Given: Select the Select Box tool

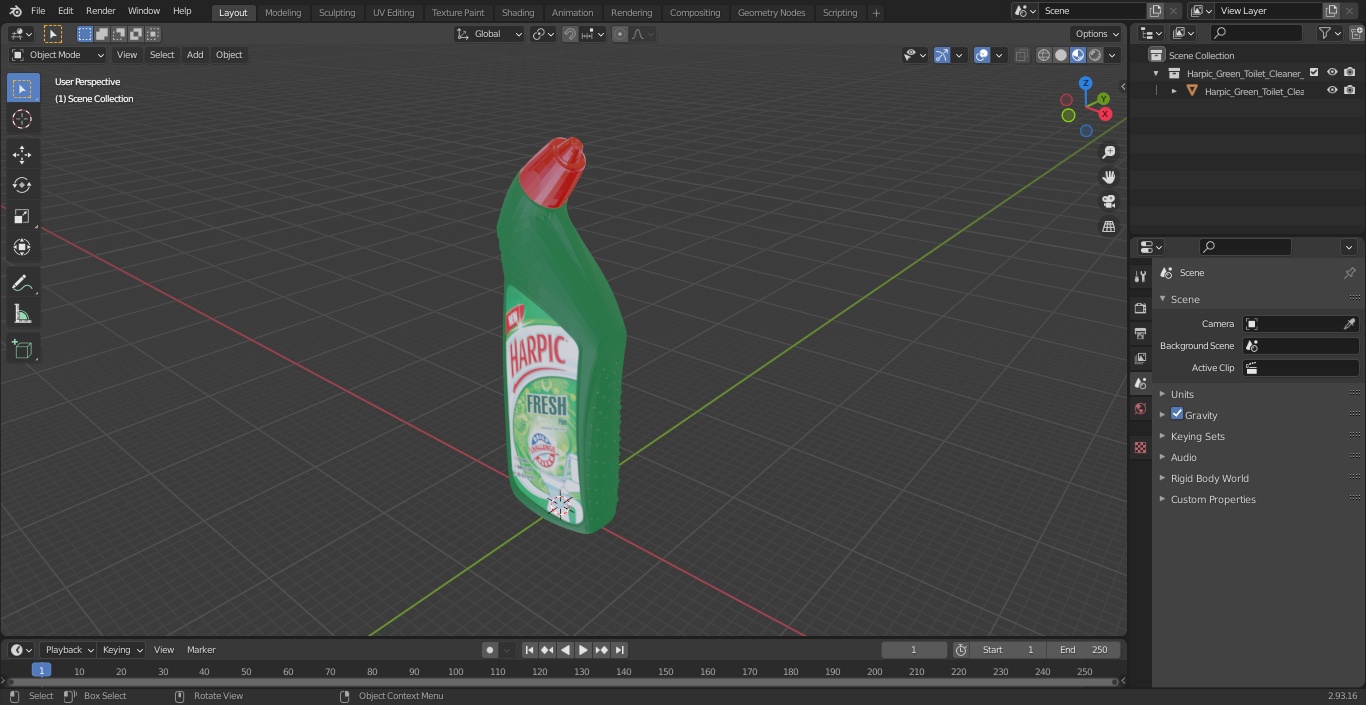Looking at the screenshot, I should point(22,88).
